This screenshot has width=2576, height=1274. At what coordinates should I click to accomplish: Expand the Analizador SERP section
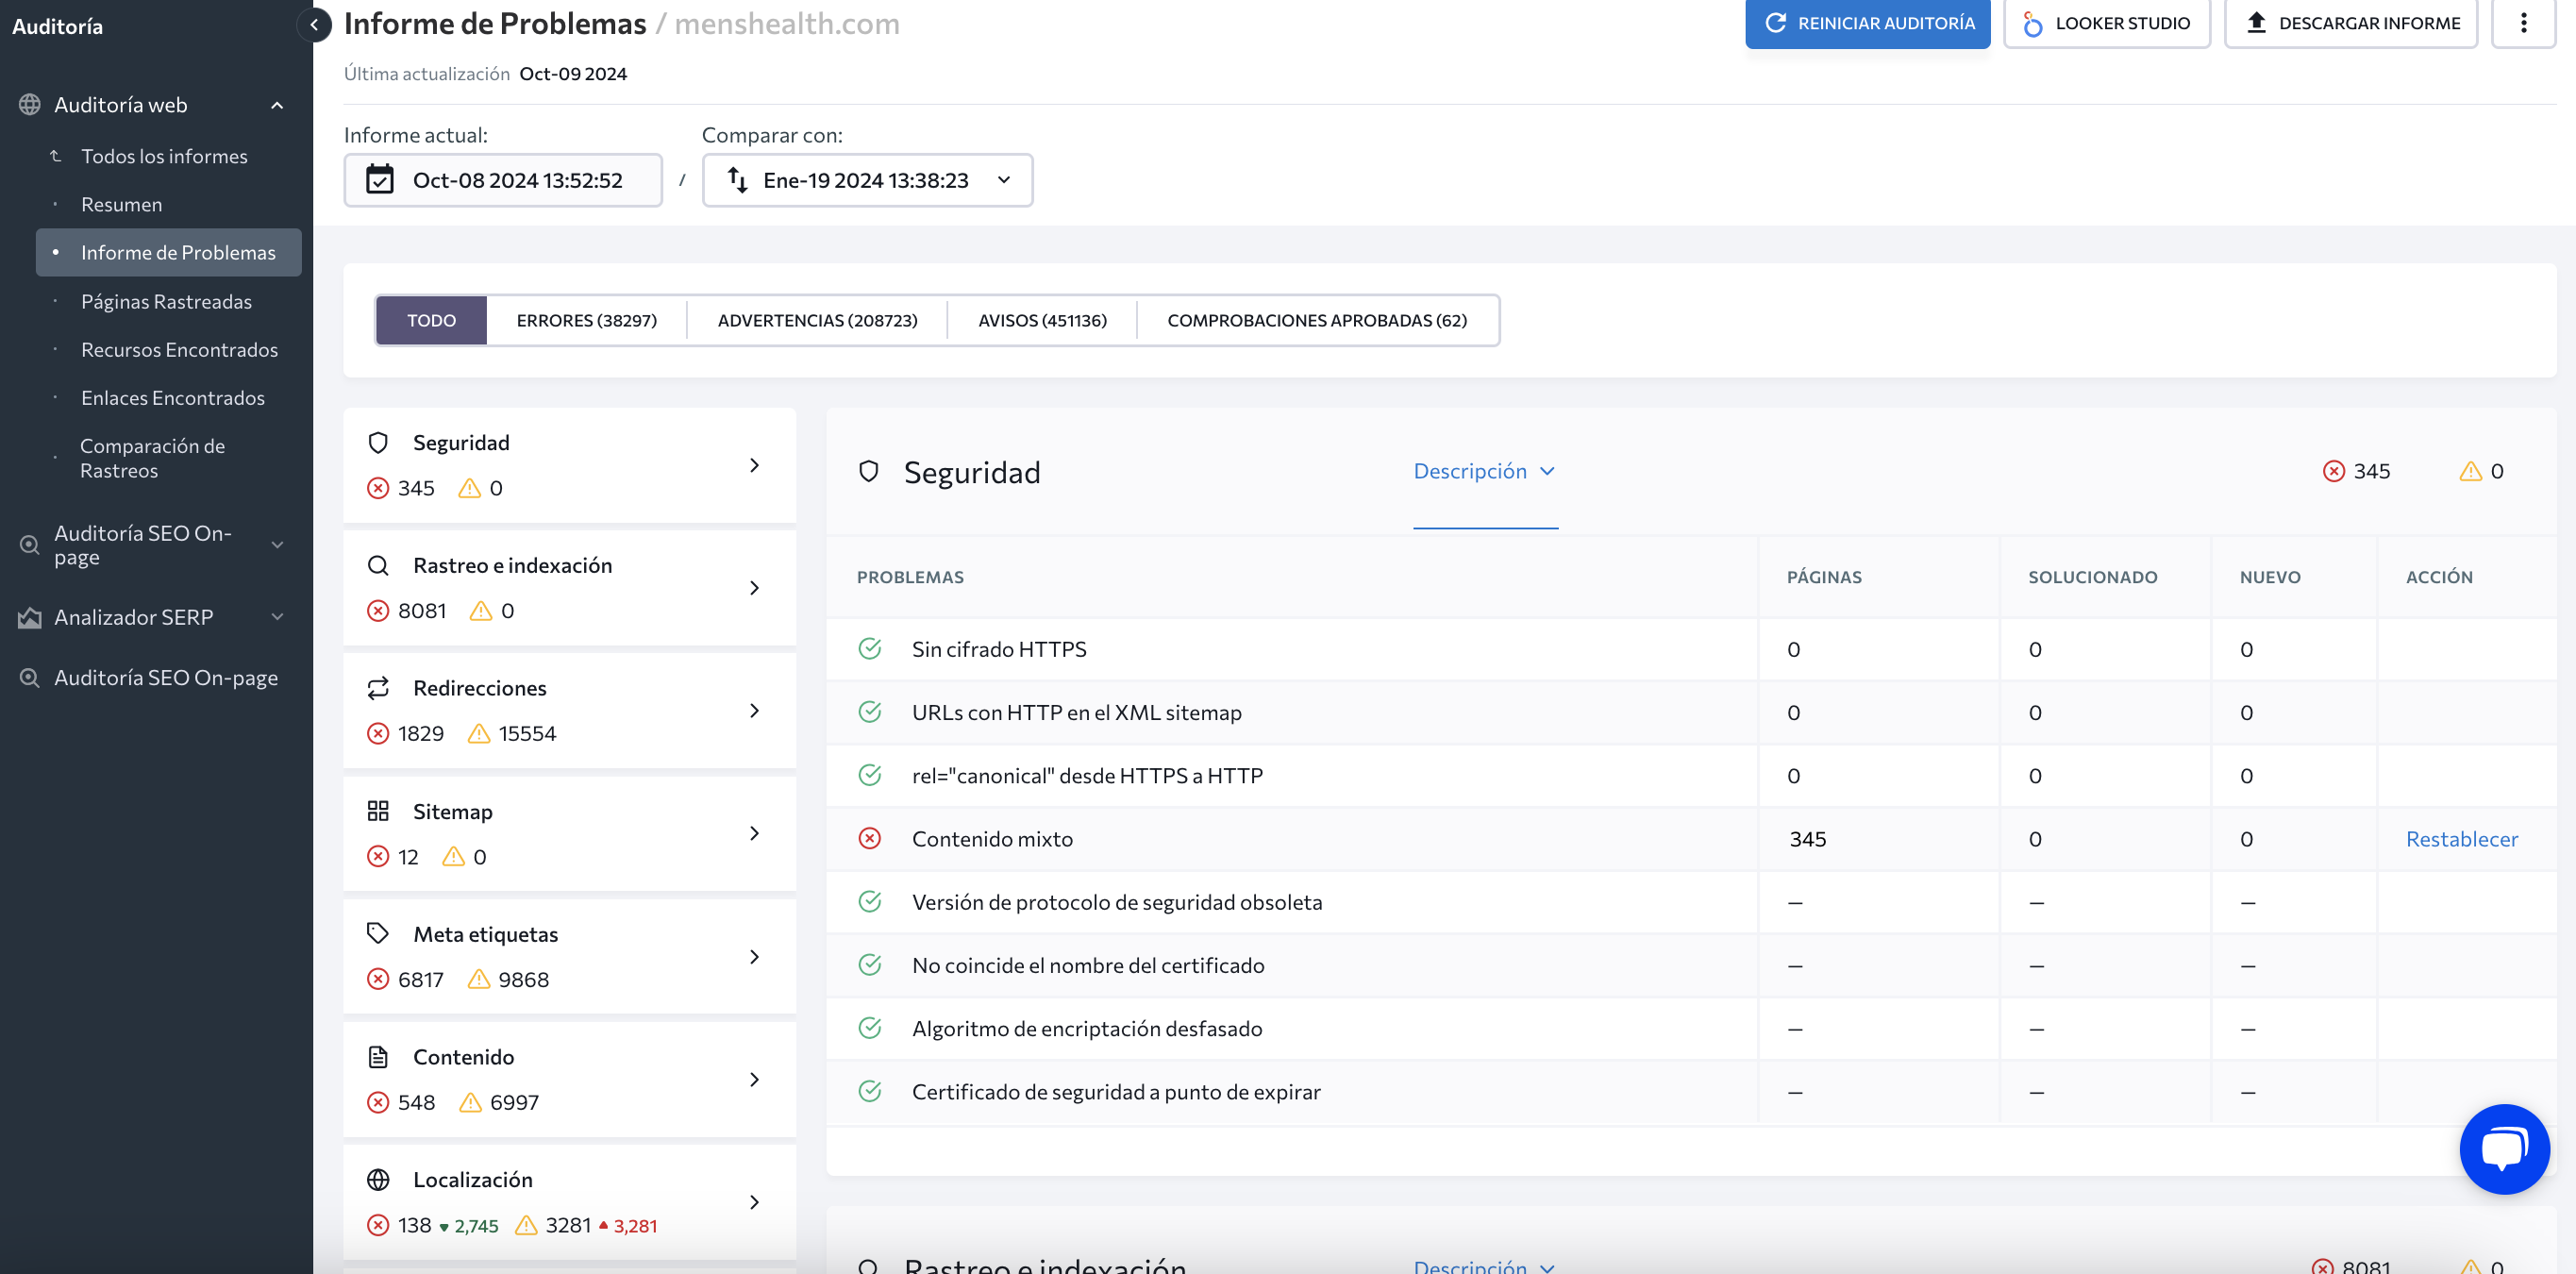pyautogui.click(x=277, y=617)
